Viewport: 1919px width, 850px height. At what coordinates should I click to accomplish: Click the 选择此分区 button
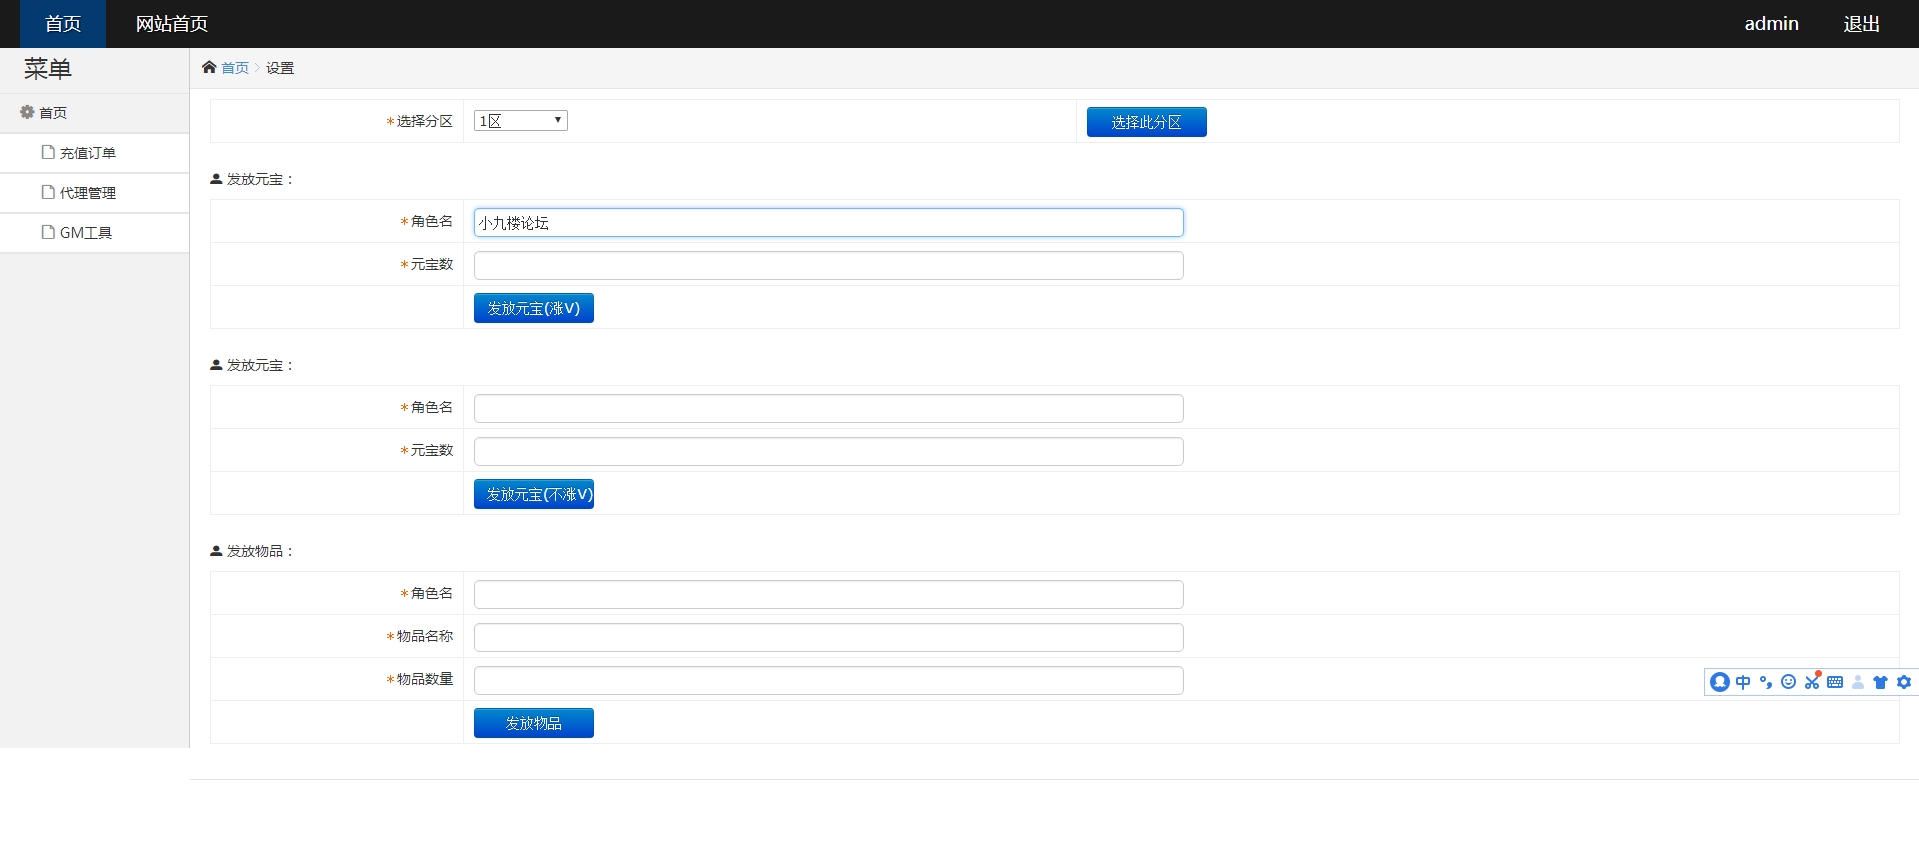1146,122
